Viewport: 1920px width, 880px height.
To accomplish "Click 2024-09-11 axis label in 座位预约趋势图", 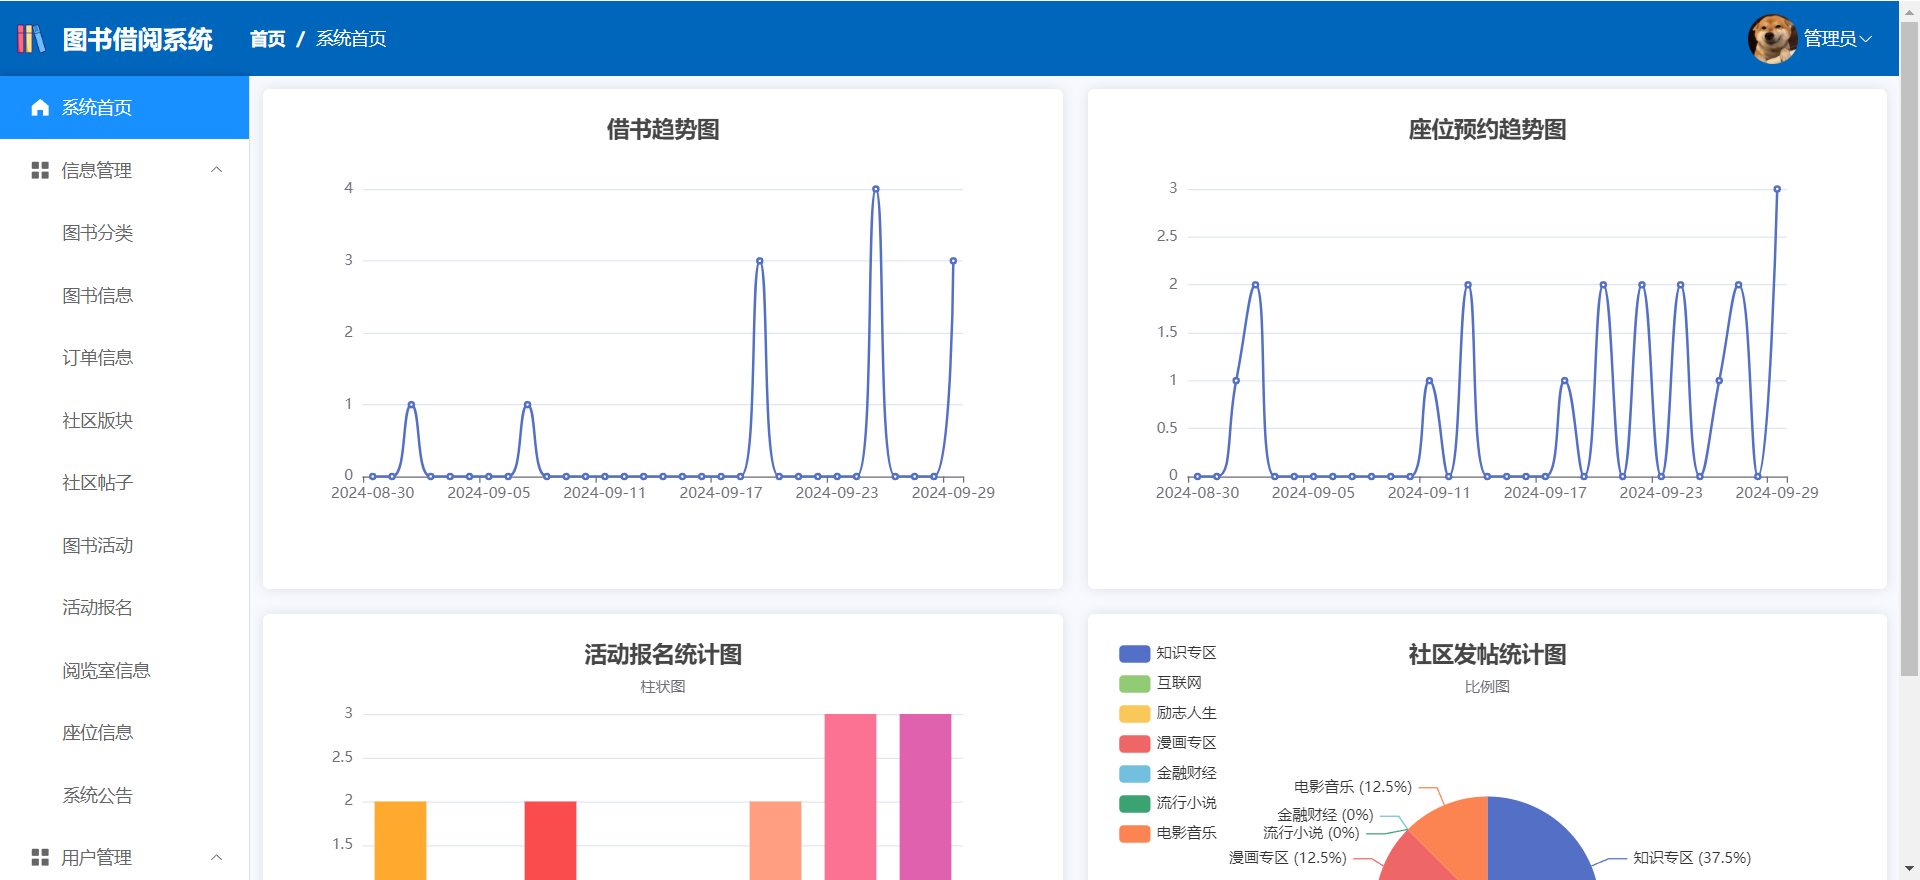I will (1429, 493).
